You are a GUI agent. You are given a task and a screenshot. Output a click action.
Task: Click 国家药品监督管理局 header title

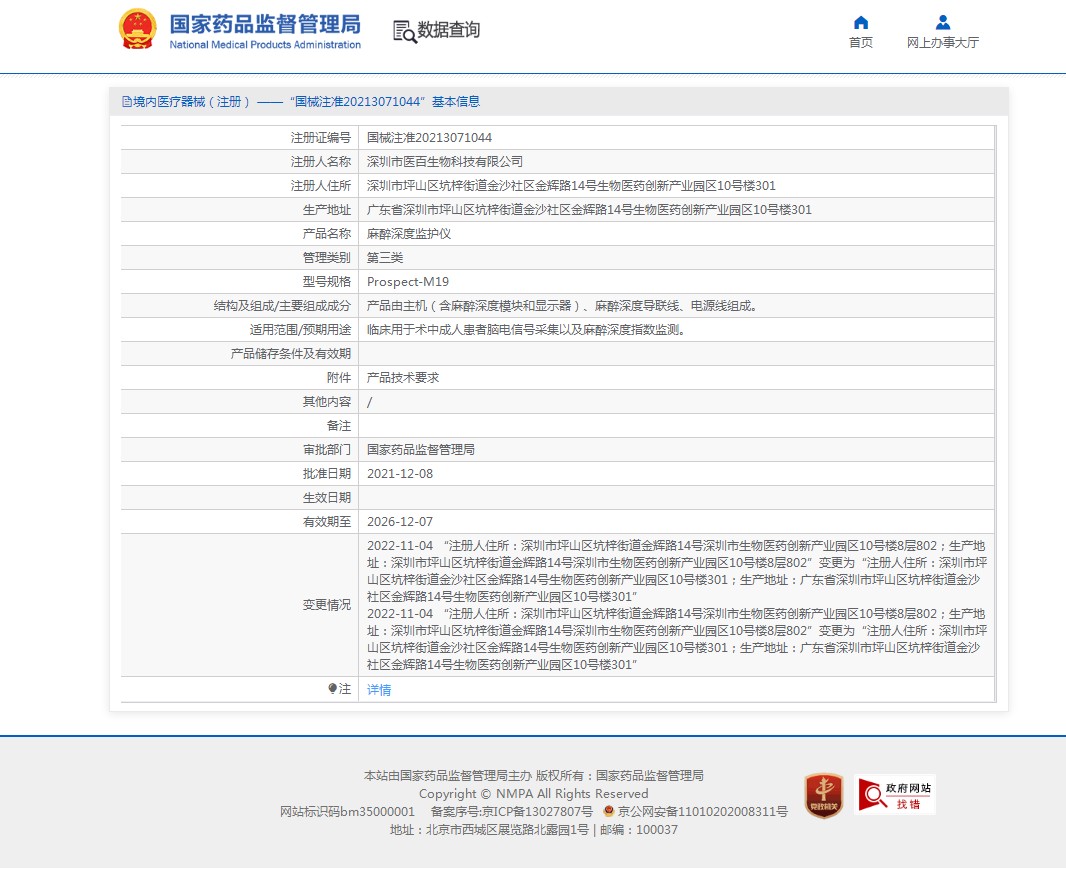tap(265, 24)
